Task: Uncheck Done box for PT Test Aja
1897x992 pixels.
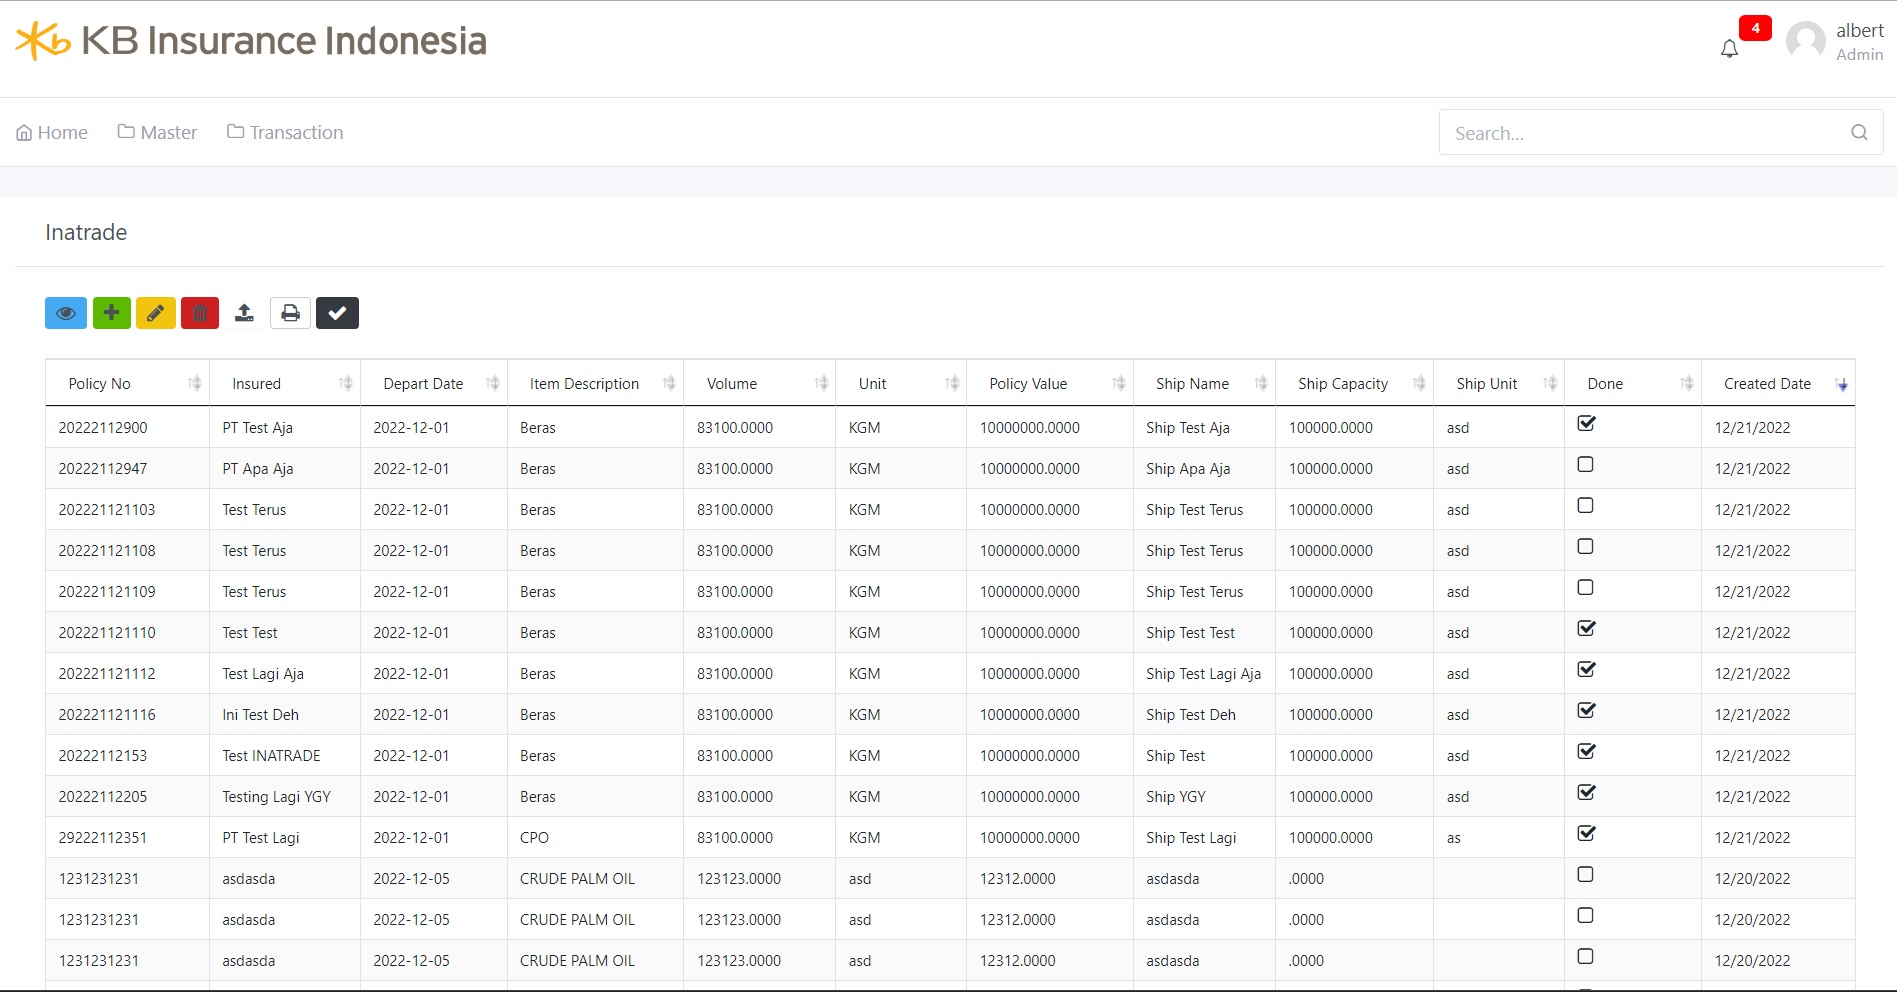Action: tap(1585, 424)
